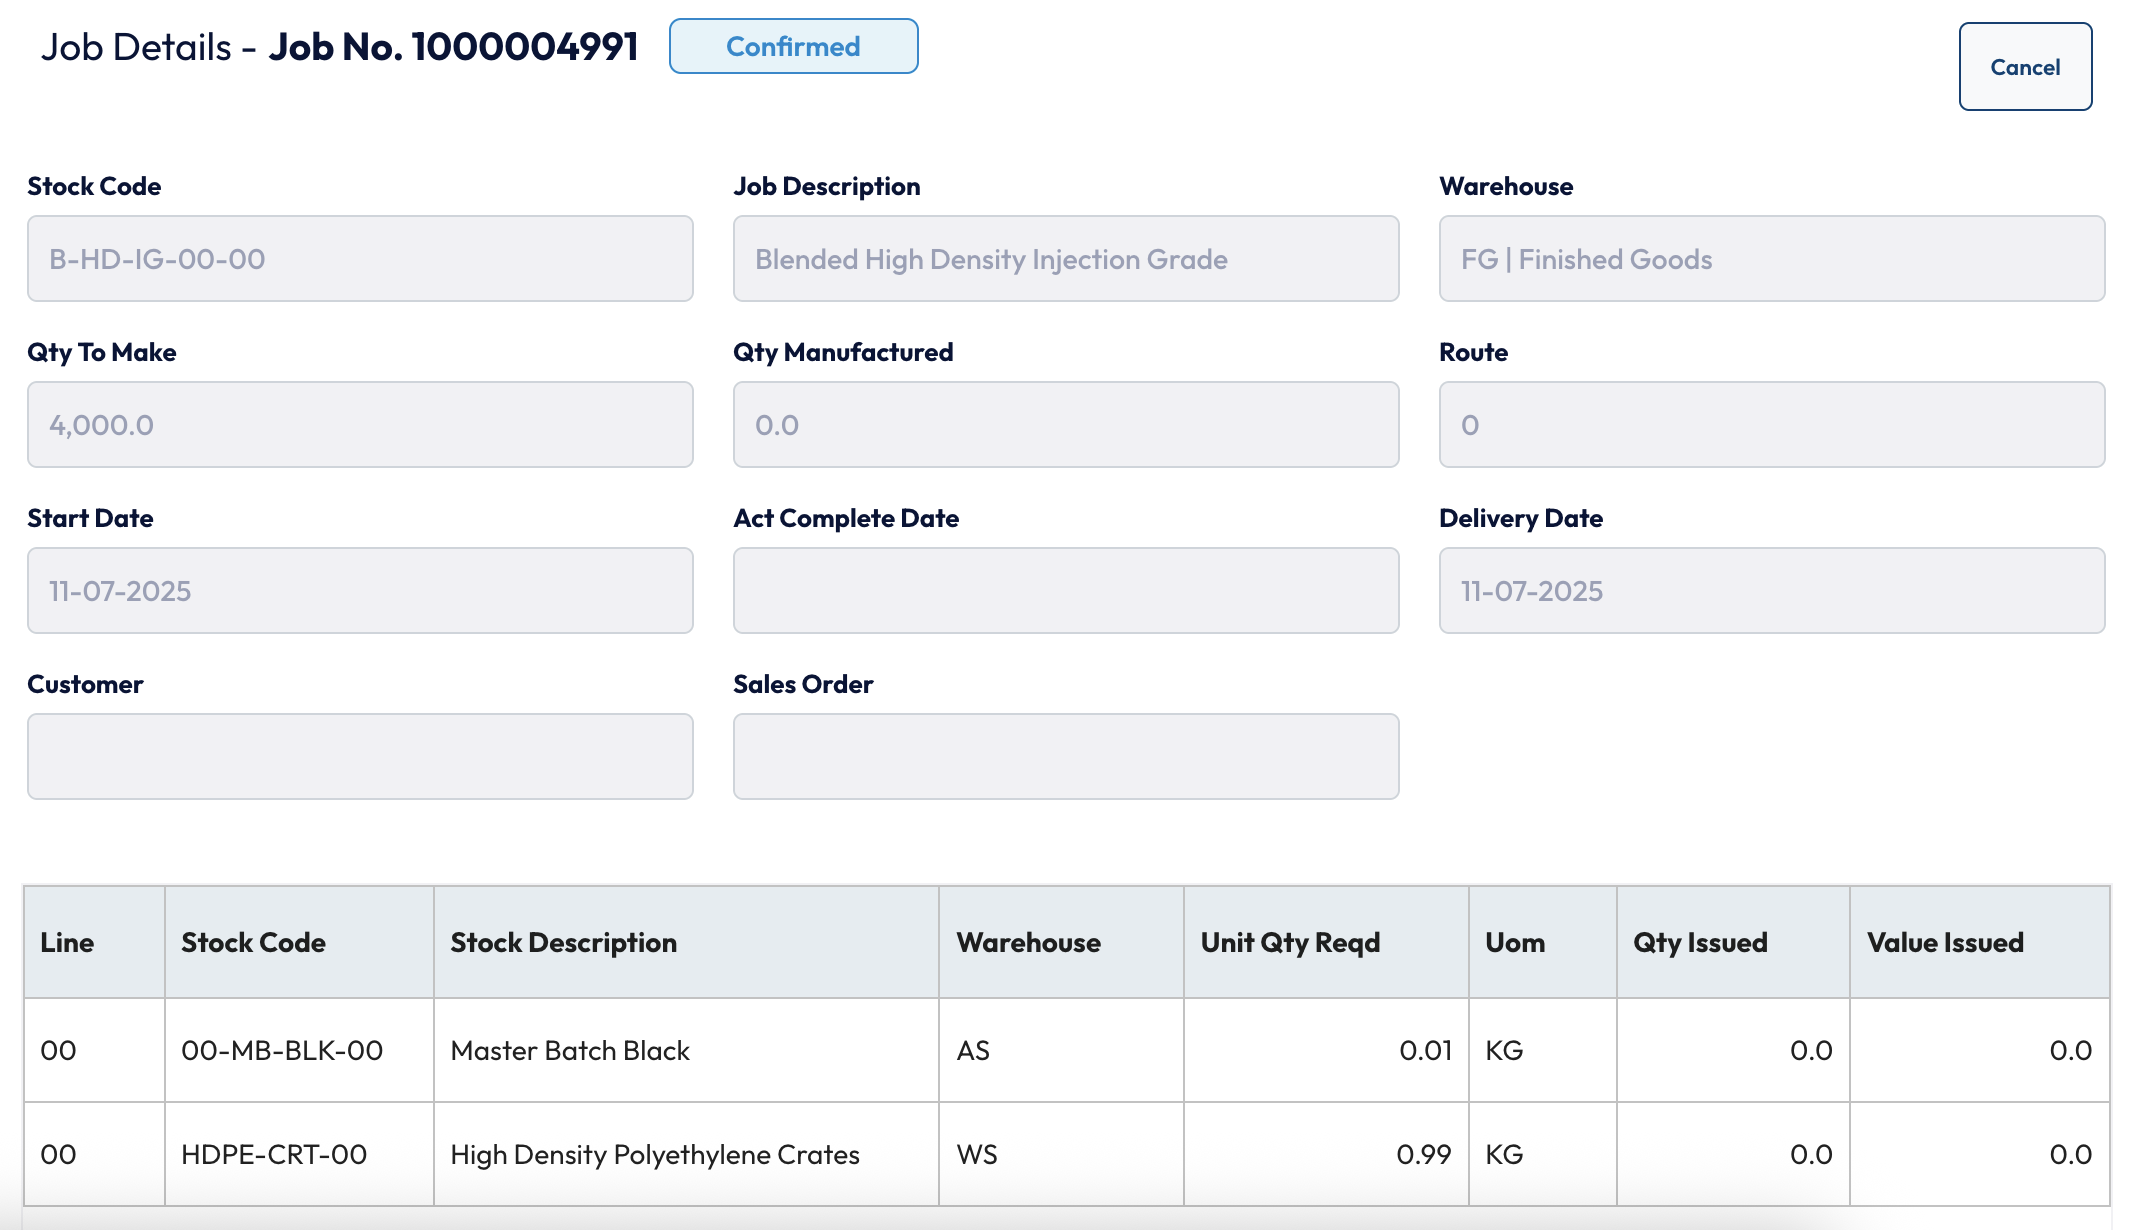
Task: Click the Job No. 1000004991 title
Action: point(453,47)
